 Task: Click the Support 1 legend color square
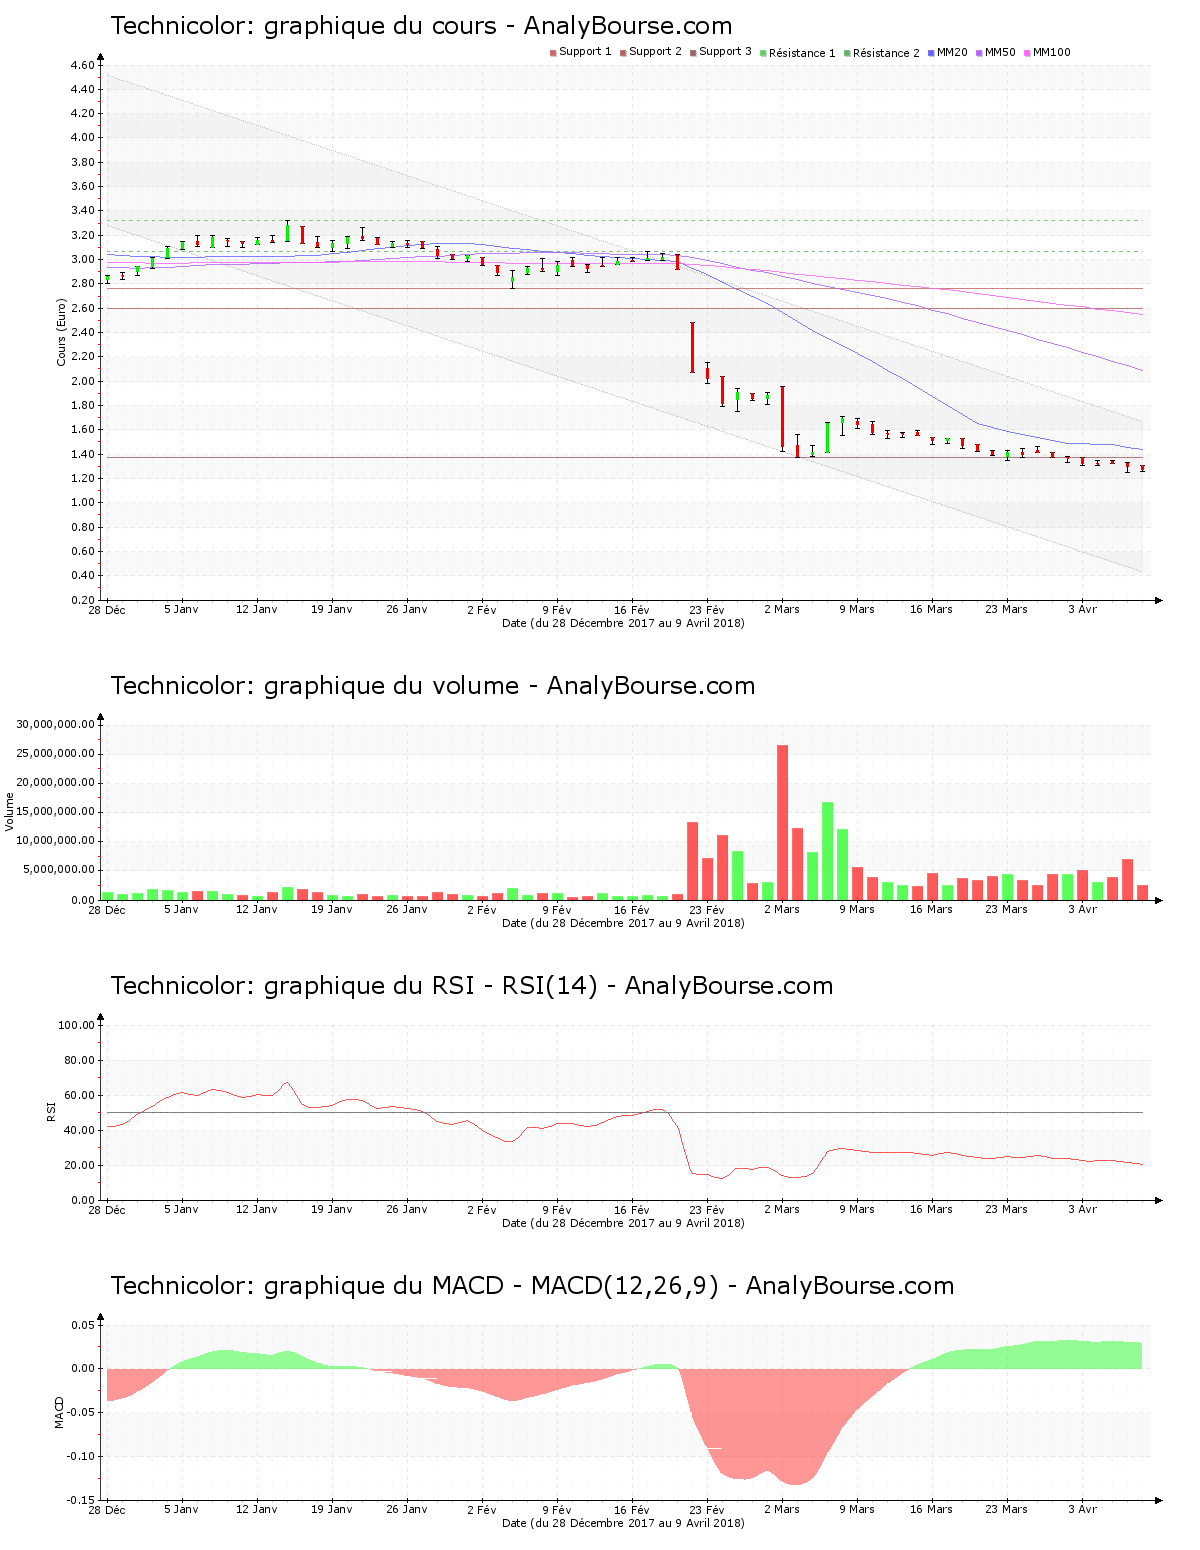tap(553, 53)
